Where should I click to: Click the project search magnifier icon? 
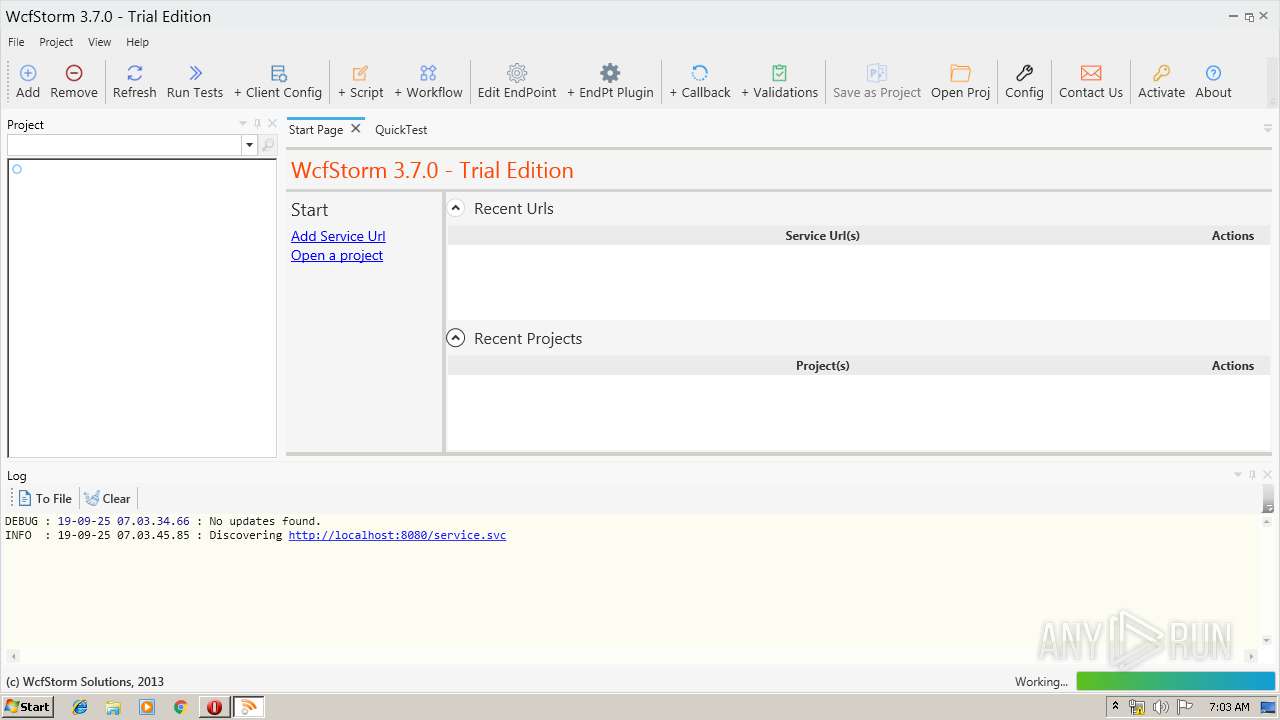click(268, 145)
